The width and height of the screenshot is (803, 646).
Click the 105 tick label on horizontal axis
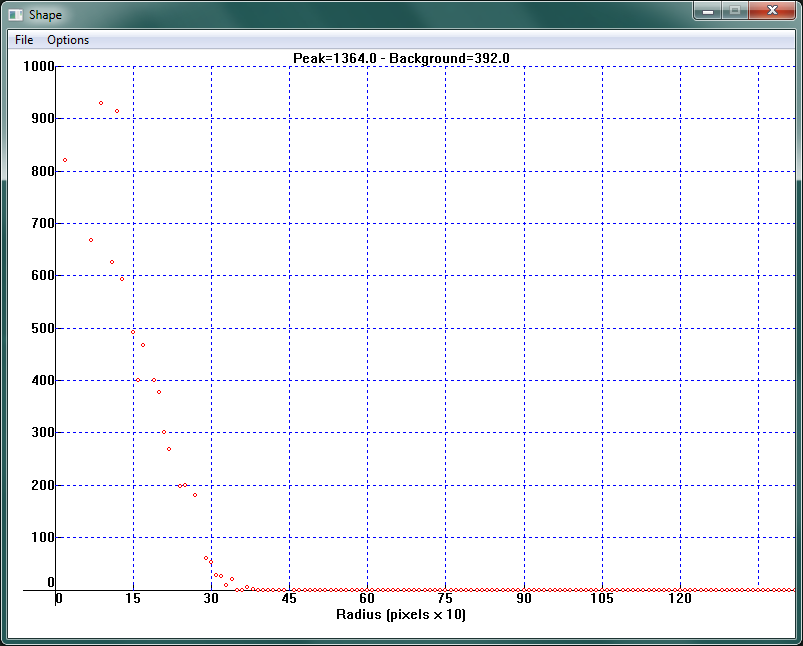[x=602, y=599]
